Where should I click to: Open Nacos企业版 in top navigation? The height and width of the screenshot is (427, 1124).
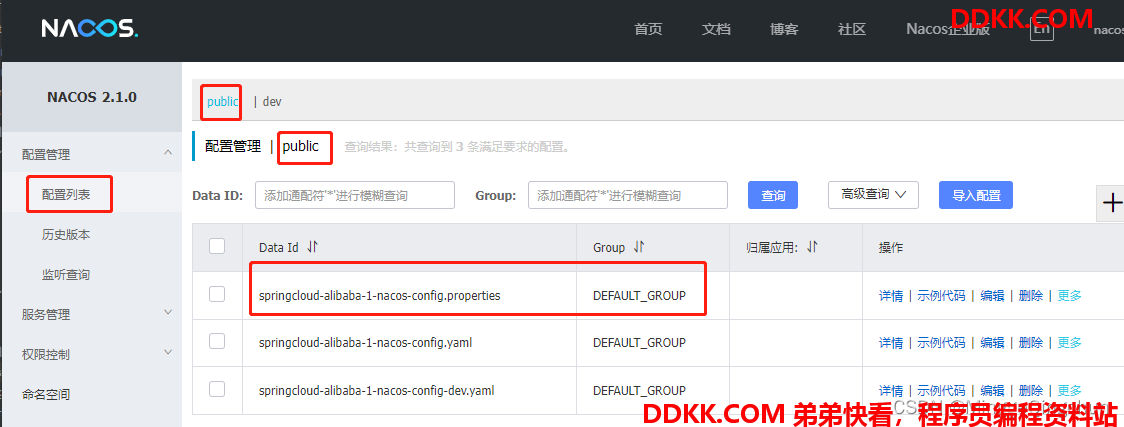pos(948,29)
